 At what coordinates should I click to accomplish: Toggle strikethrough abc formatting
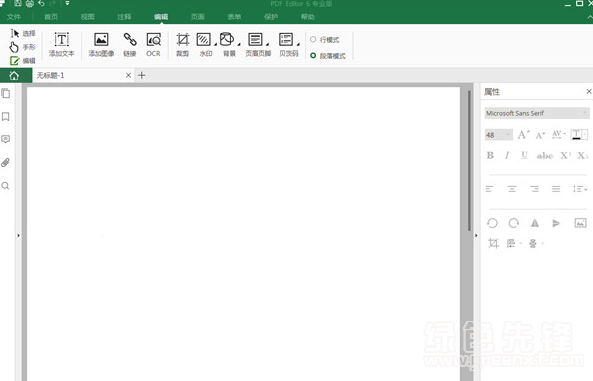[x=545, y=156]
